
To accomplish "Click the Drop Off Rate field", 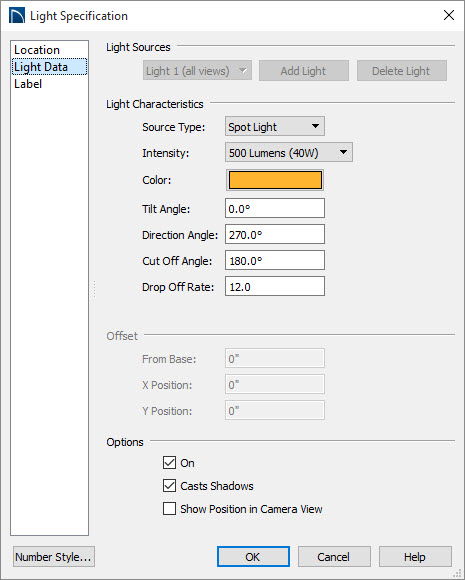I will pos(275,286).
